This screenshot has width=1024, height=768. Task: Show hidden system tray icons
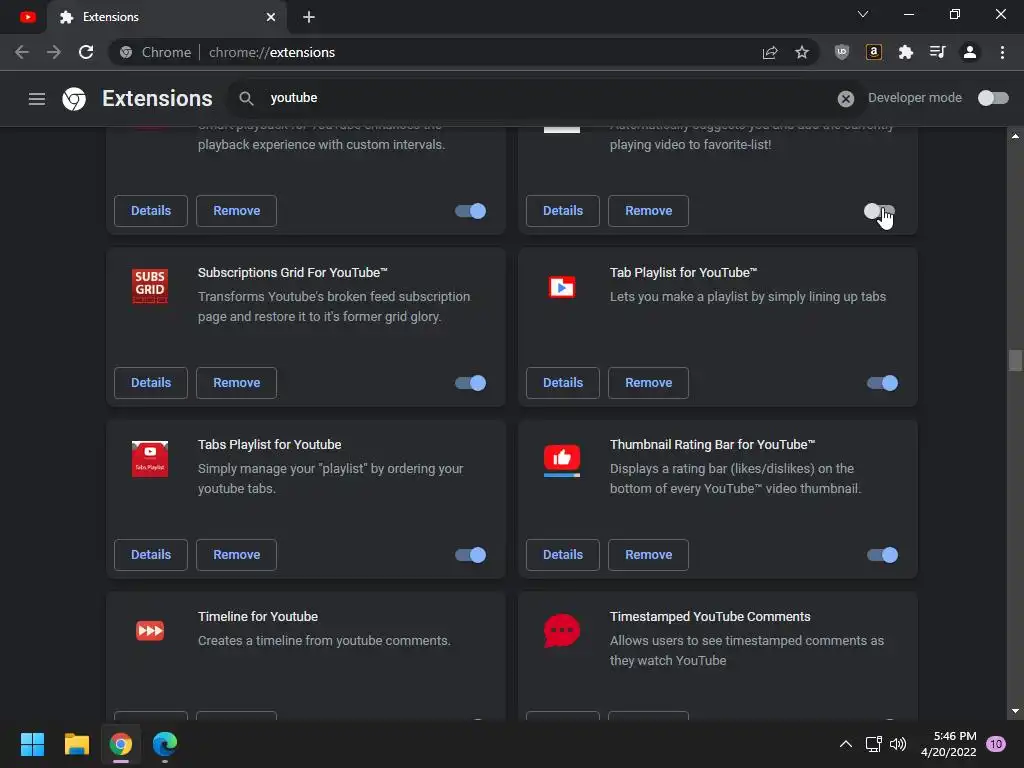coord(845,744)
